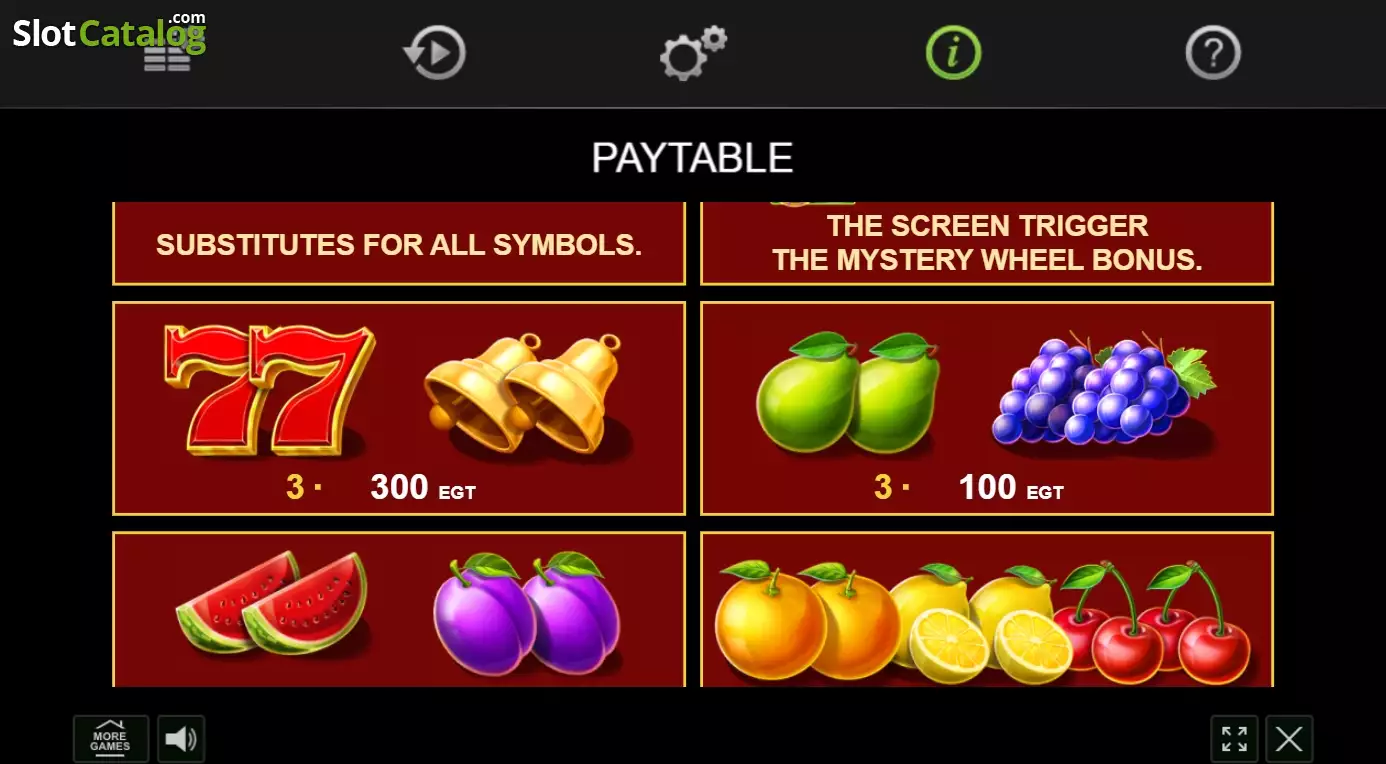
Task: Click the golden bells symbol
Action: point(524,393)
